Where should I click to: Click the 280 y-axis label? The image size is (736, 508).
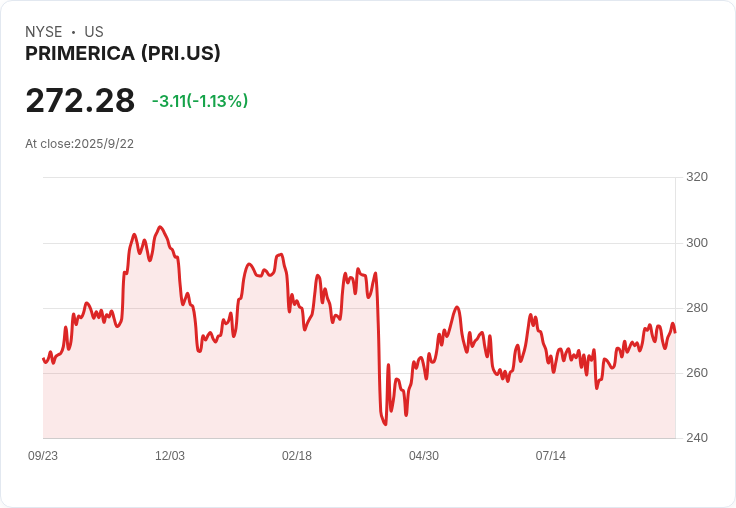[696, 308]
